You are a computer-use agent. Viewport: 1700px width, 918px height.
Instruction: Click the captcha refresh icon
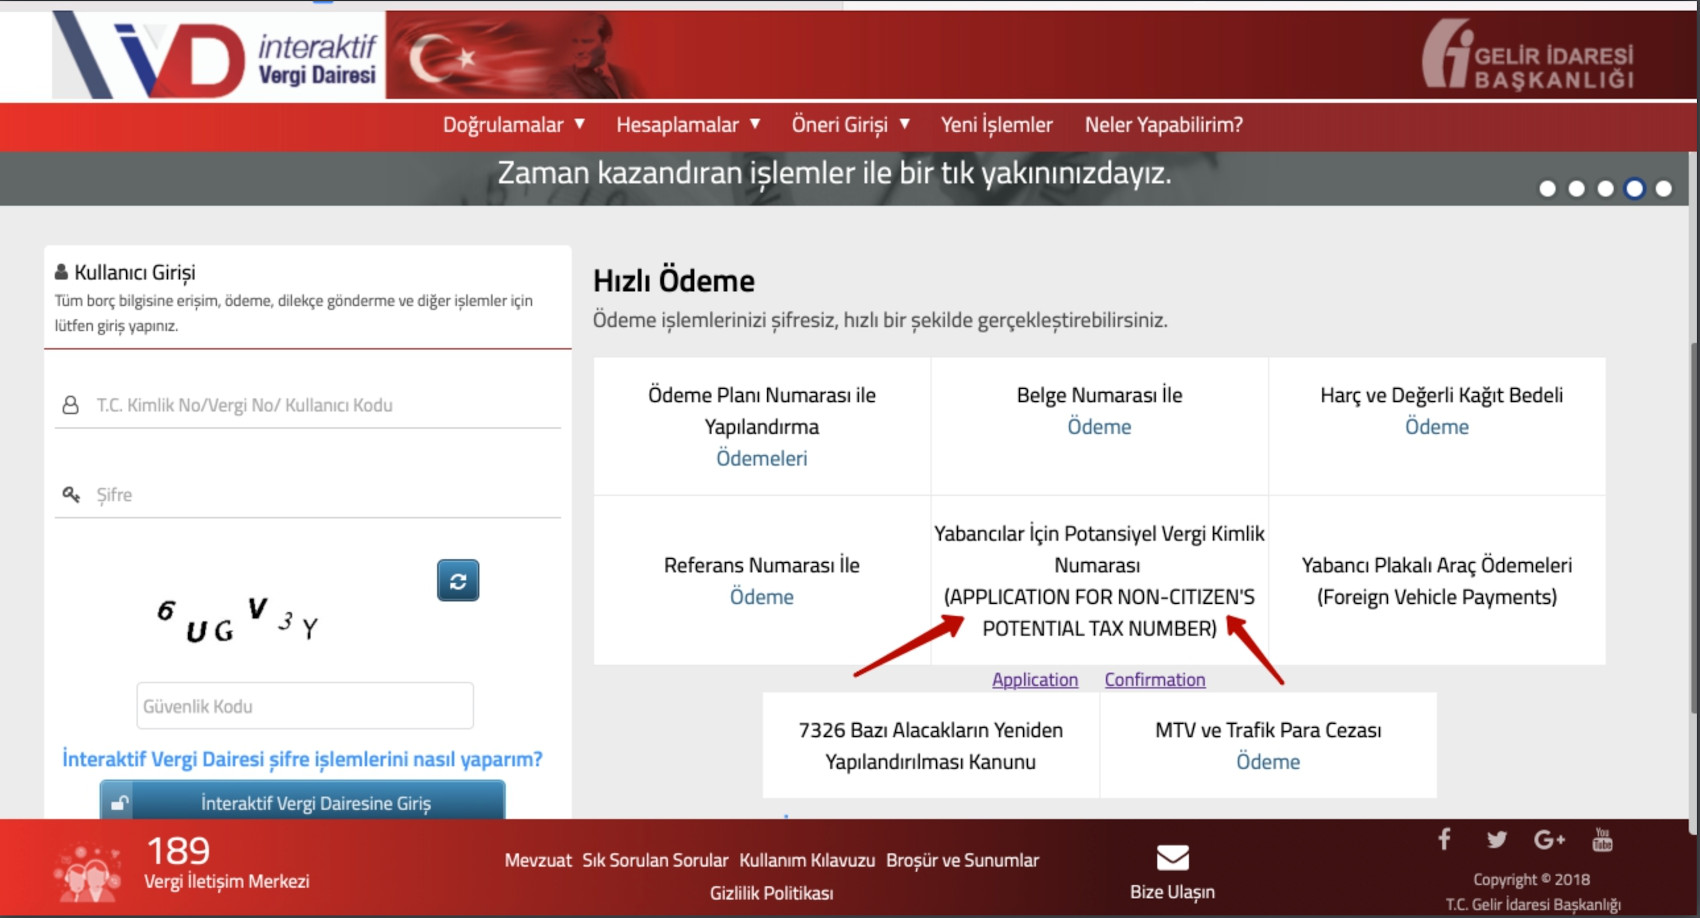tap(458, 581)
